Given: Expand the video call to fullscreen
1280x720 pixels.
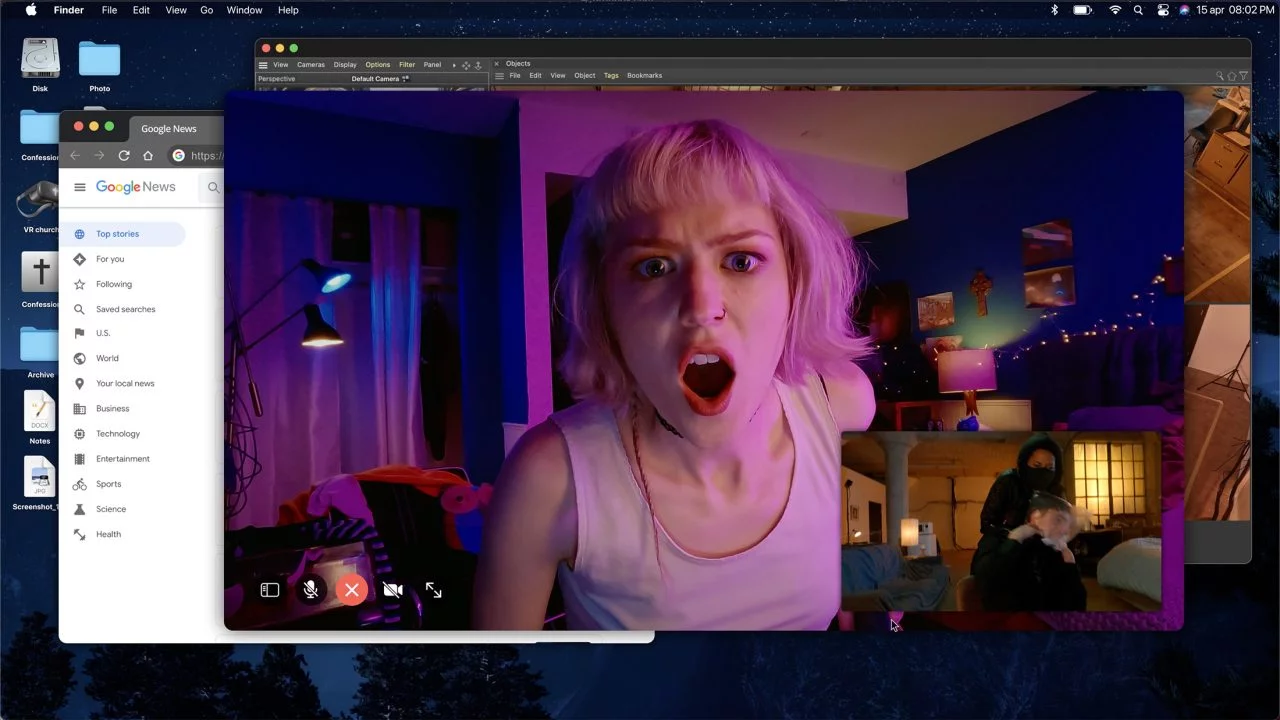Looking at the screenshot, I should pyautogui.click(x=433, y=590).
